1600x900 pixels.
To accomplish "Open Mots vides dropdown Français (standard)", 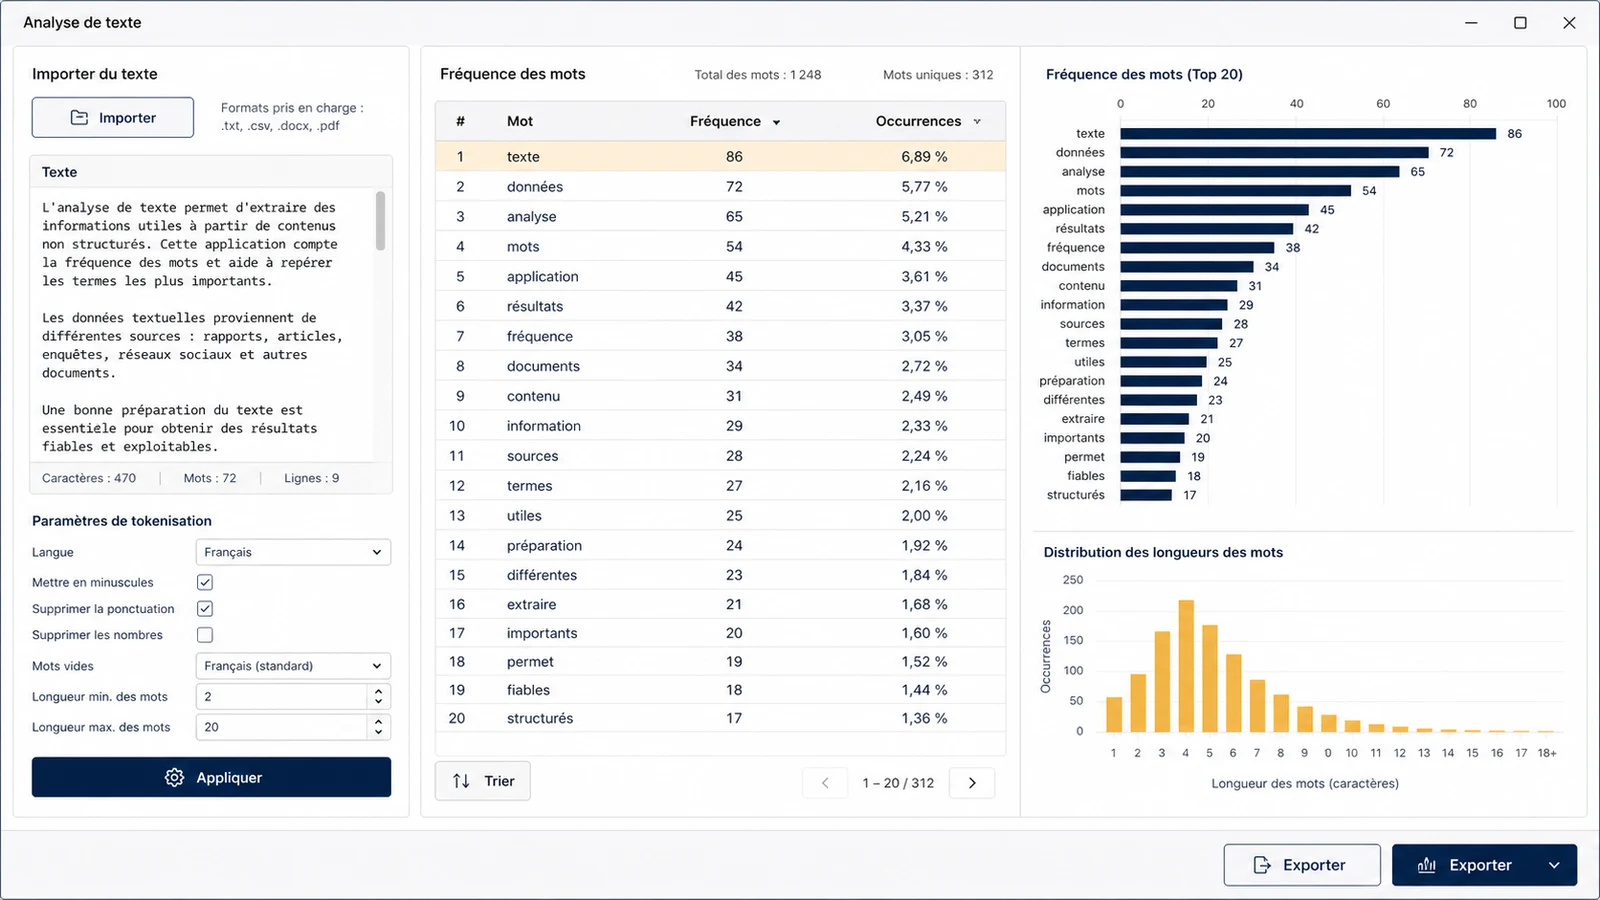I will (x=293, y=666).
